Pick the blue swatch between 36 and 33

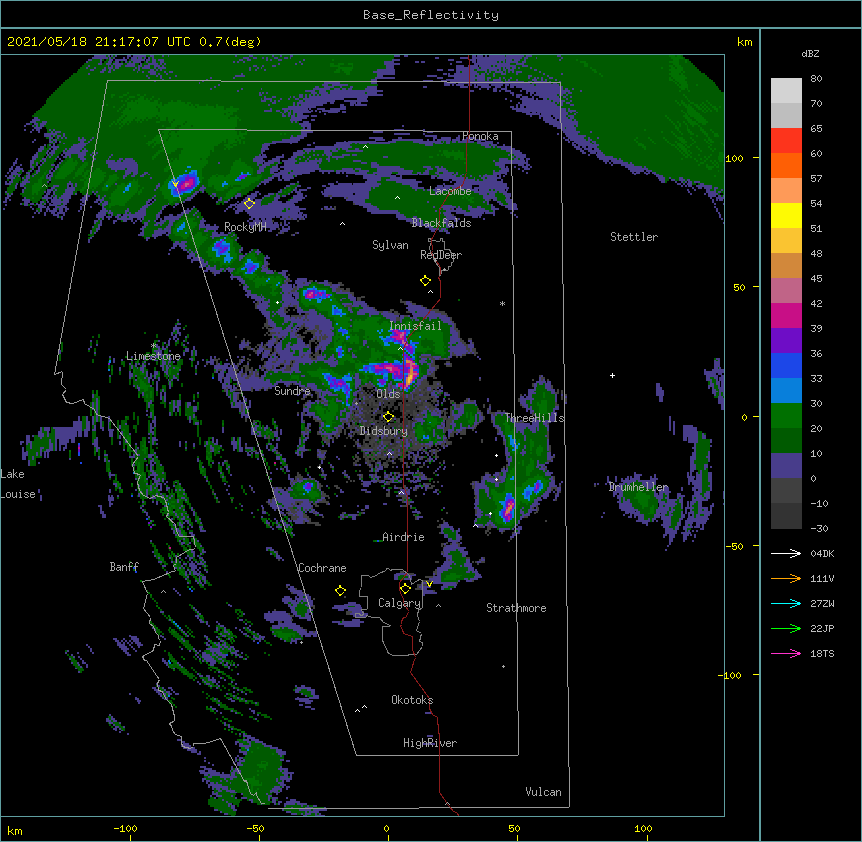(x=786, y=365)
